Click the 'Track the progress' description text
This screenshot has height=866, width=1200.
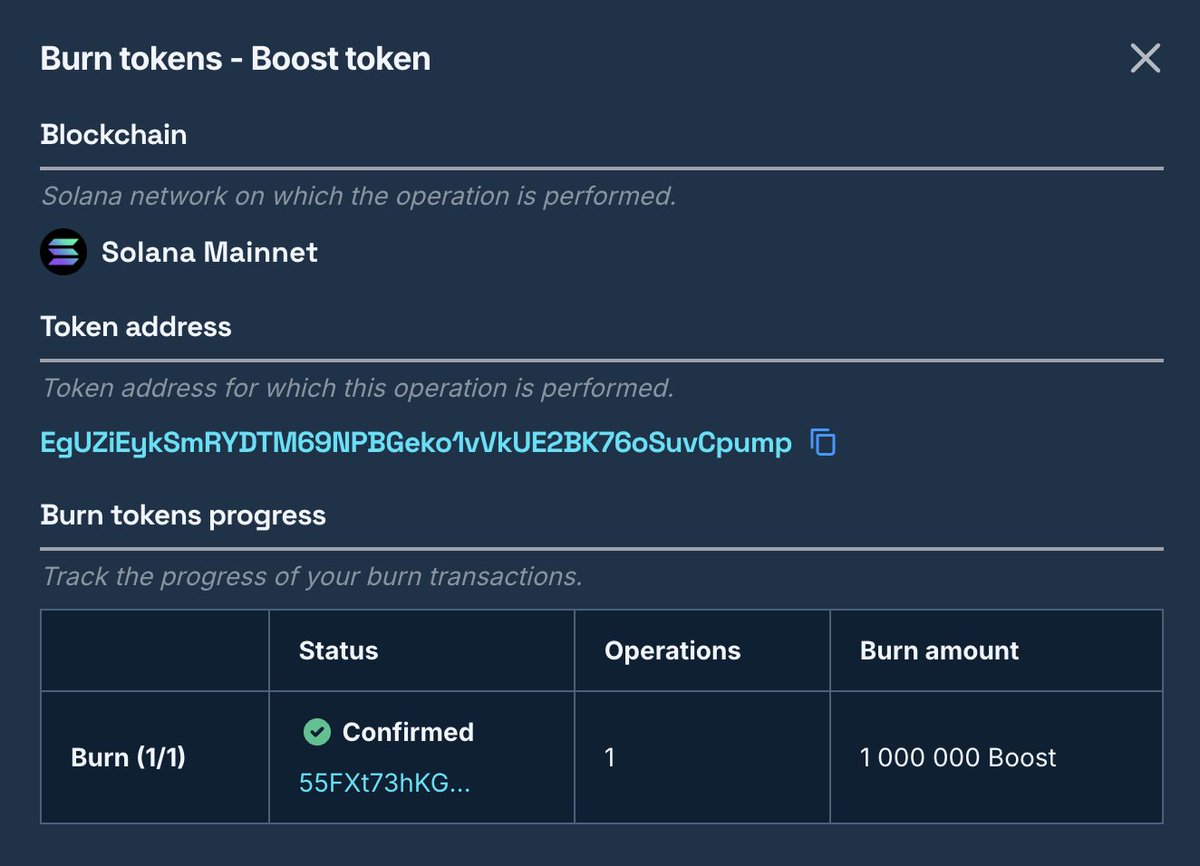[x=312, y=577]
